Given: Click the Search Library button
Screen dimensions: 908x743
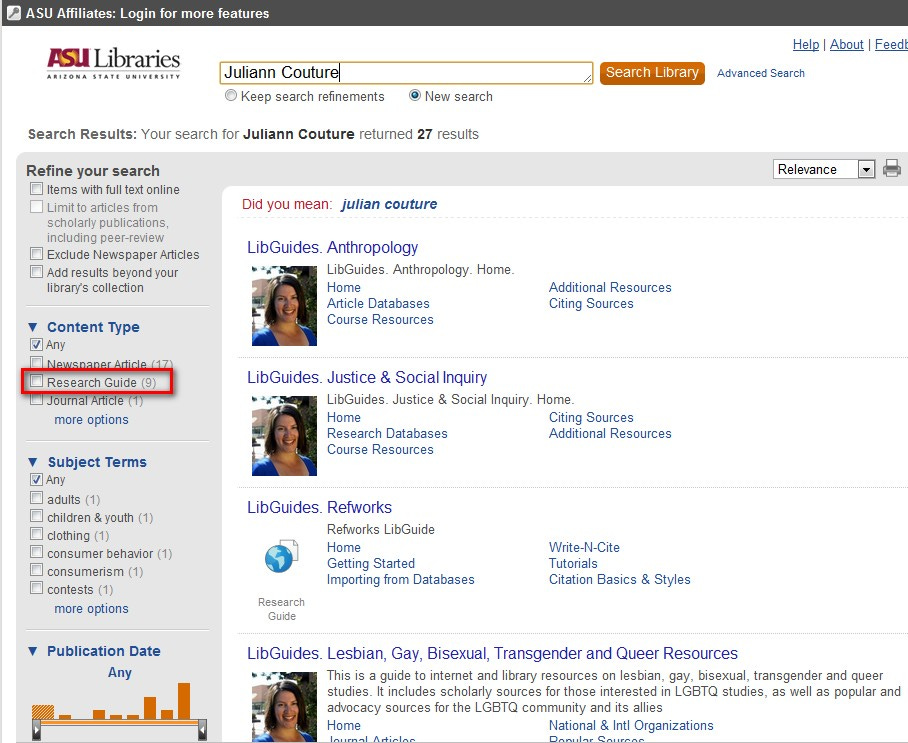Looking at the screenshot, I should click(x=652, y=73).
